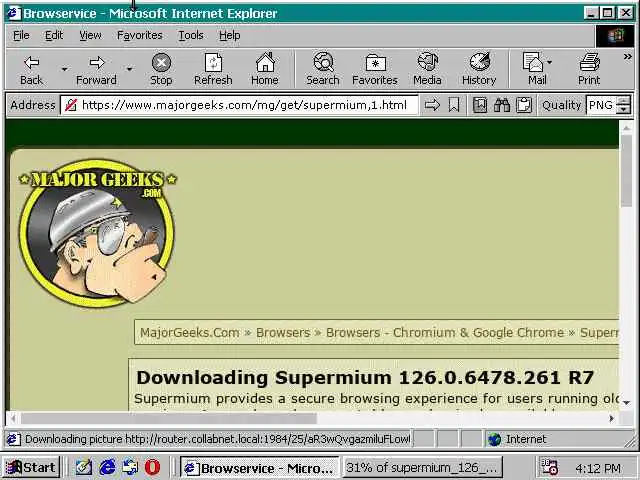Open the Search pane
Screen dimensions: 640x480
[x=323, y=69]
